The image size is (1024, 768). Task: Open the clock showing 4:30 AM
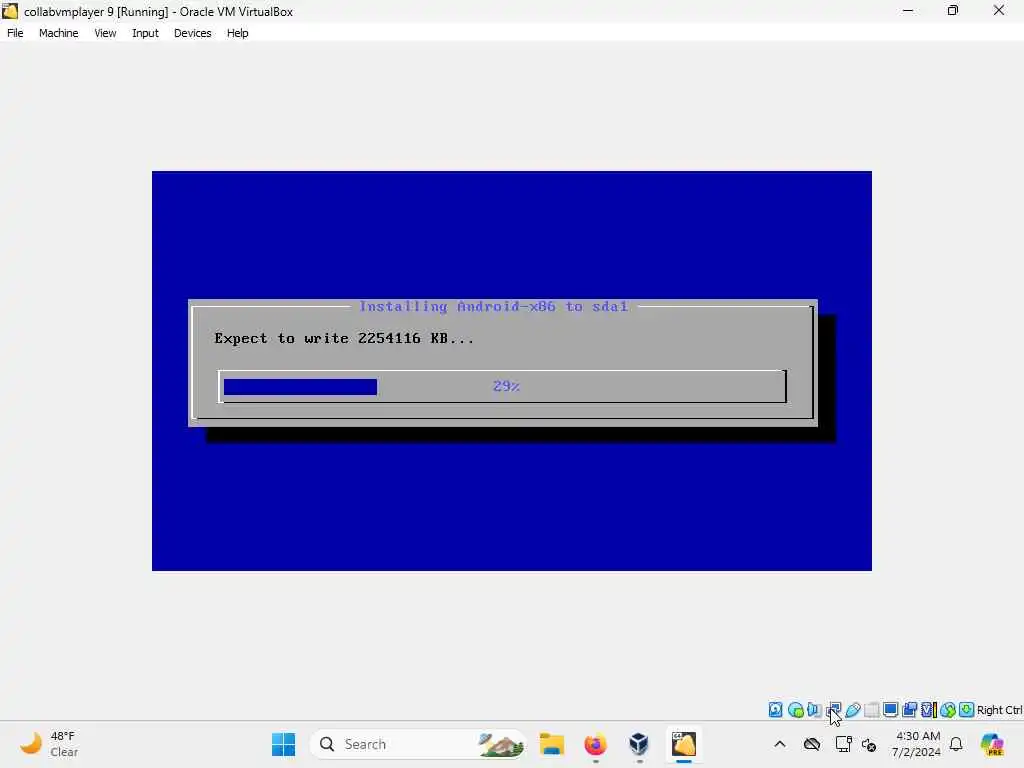point(918,744)
